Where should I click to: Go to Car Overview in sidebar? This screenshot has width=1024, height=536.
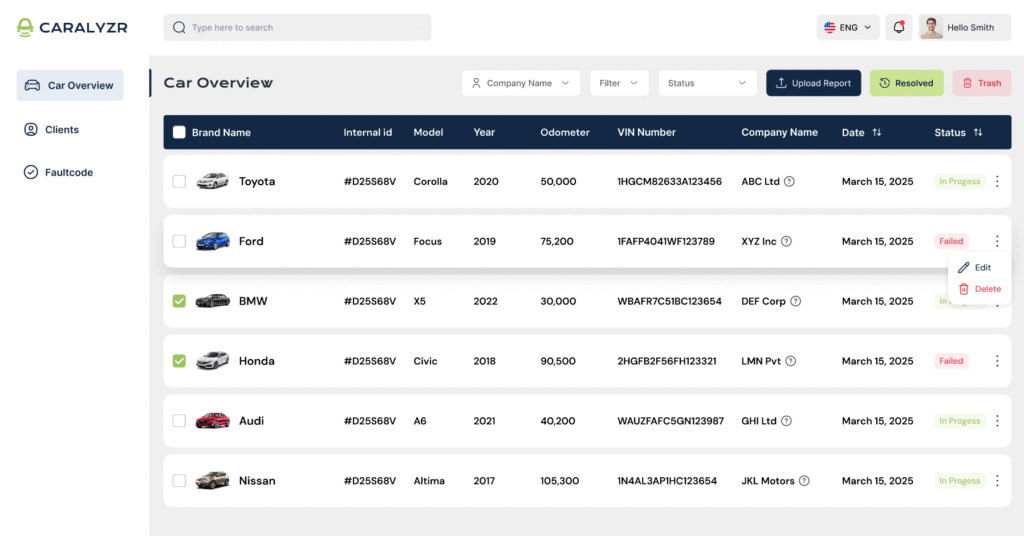(70, 86)
